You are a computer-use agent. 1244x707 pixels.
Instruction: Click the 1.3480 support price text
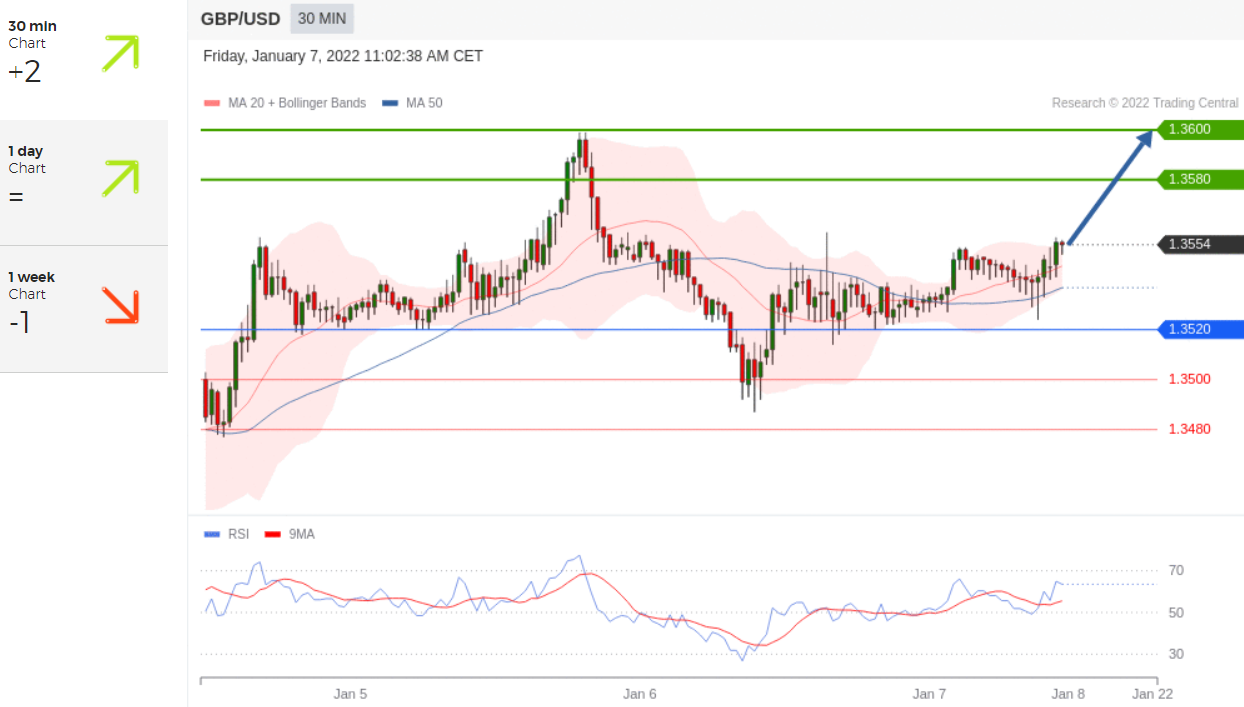(1189, 429)
